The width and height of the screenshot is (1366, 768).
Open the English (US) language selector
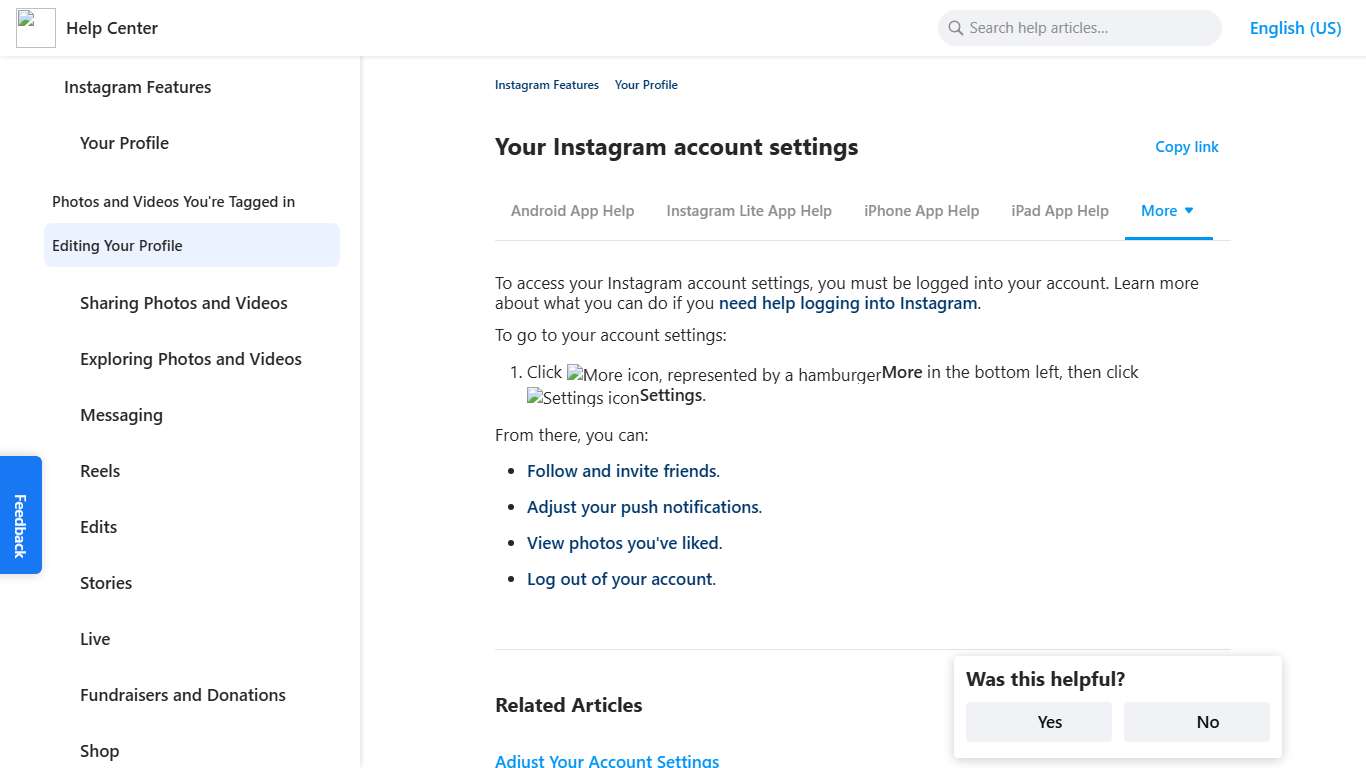pyautogui.click(x=1295, y=28)
